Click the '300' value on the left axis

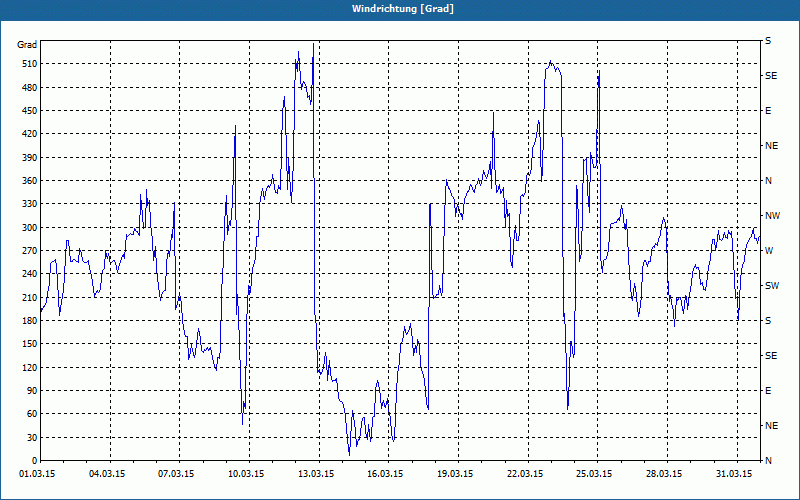coord(30,228)
